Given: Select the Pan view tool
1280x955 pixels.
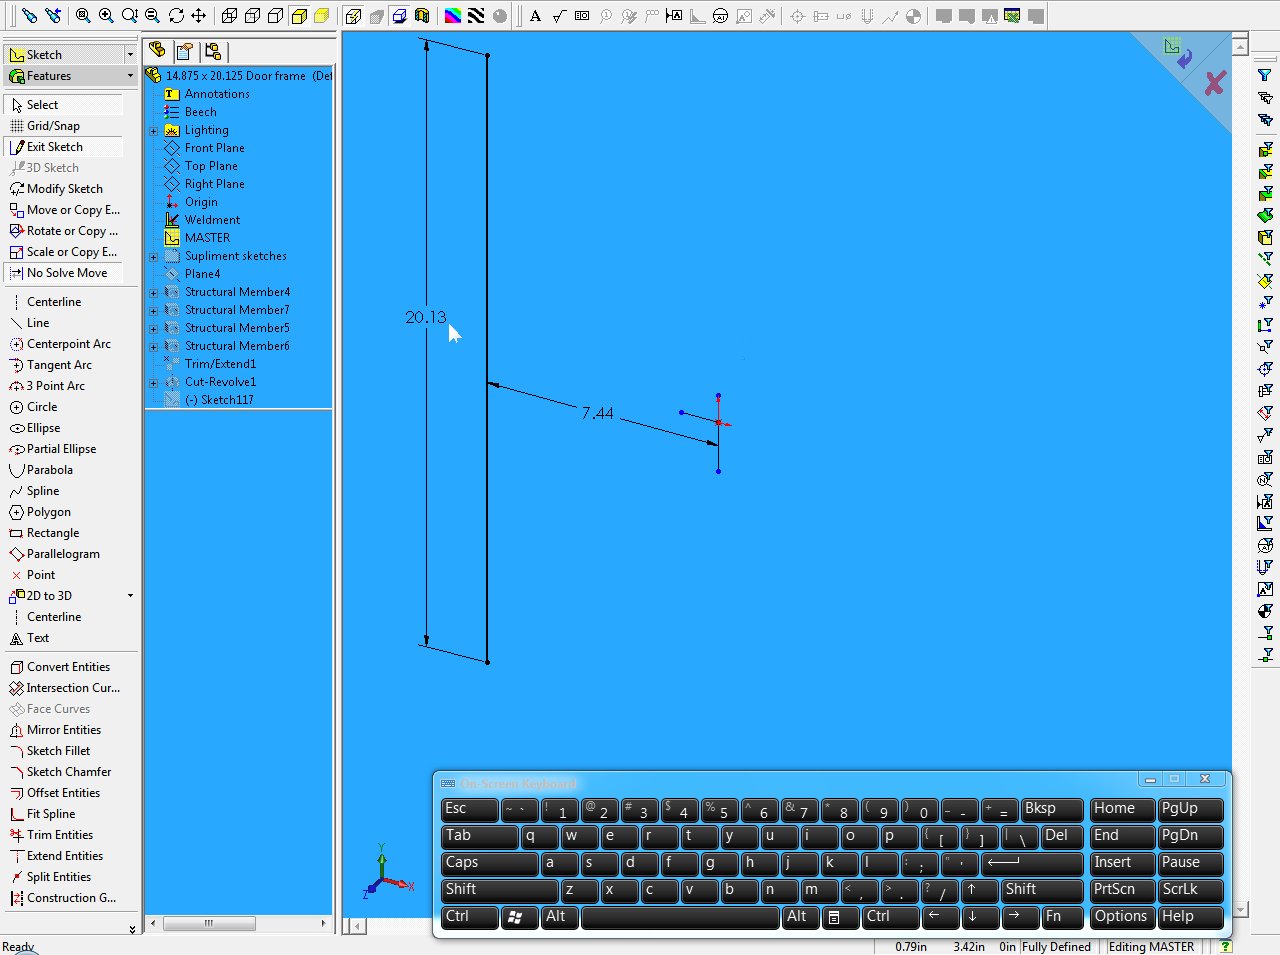Looking at the screenshot, I should (x=198, y=16).
